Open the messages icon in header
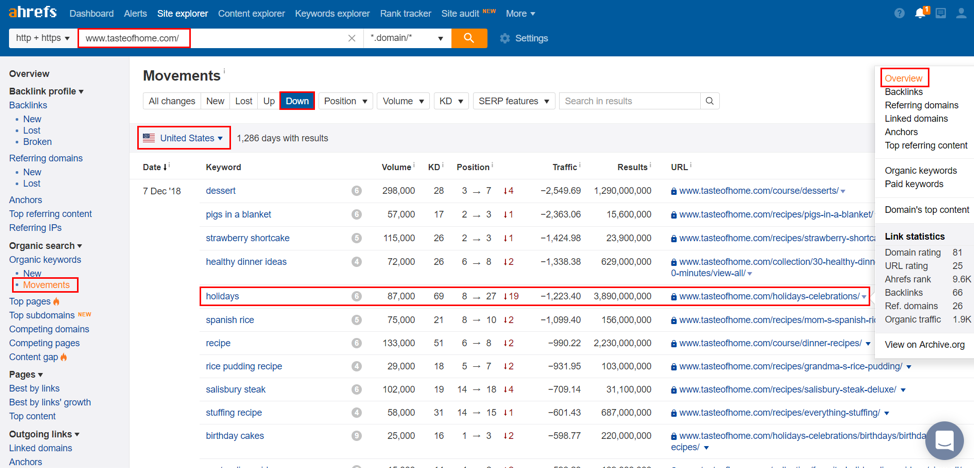Viewport: 974px width, 468px height. tap(941, 13)
